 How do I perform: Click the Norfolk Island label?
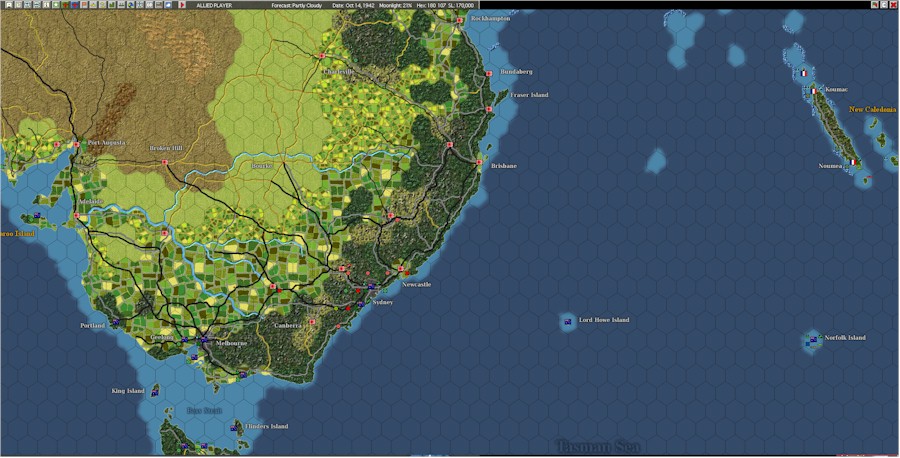845,338
